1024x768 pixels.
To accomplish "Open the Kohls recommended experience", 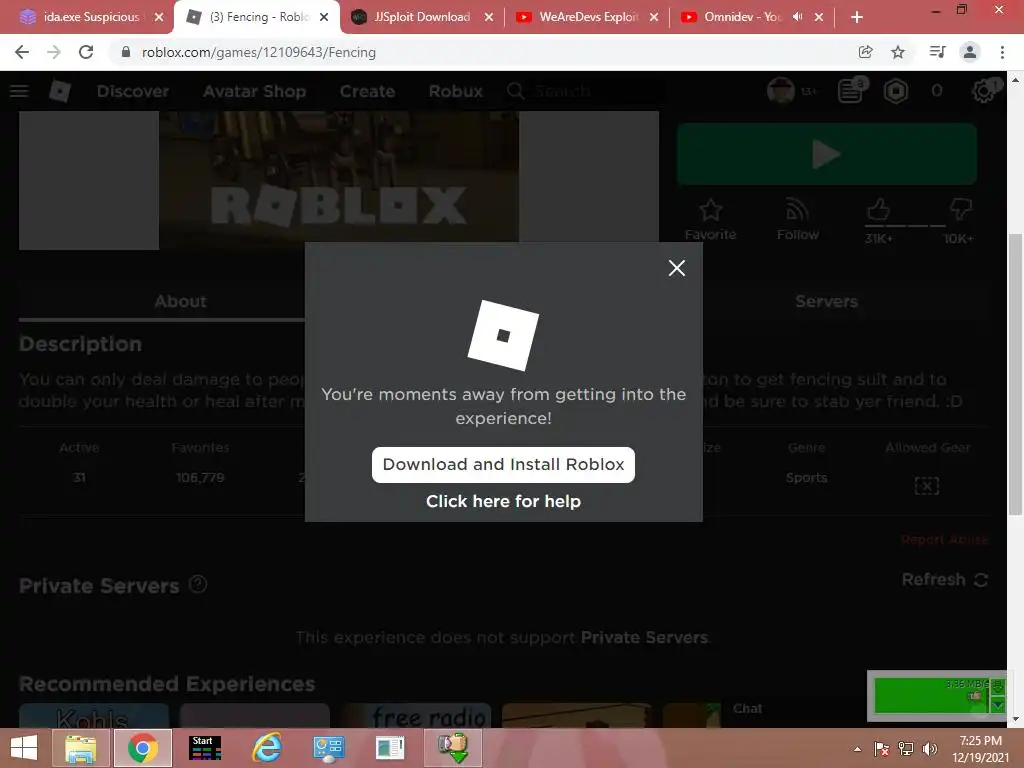I will click(x=94, y=716).
